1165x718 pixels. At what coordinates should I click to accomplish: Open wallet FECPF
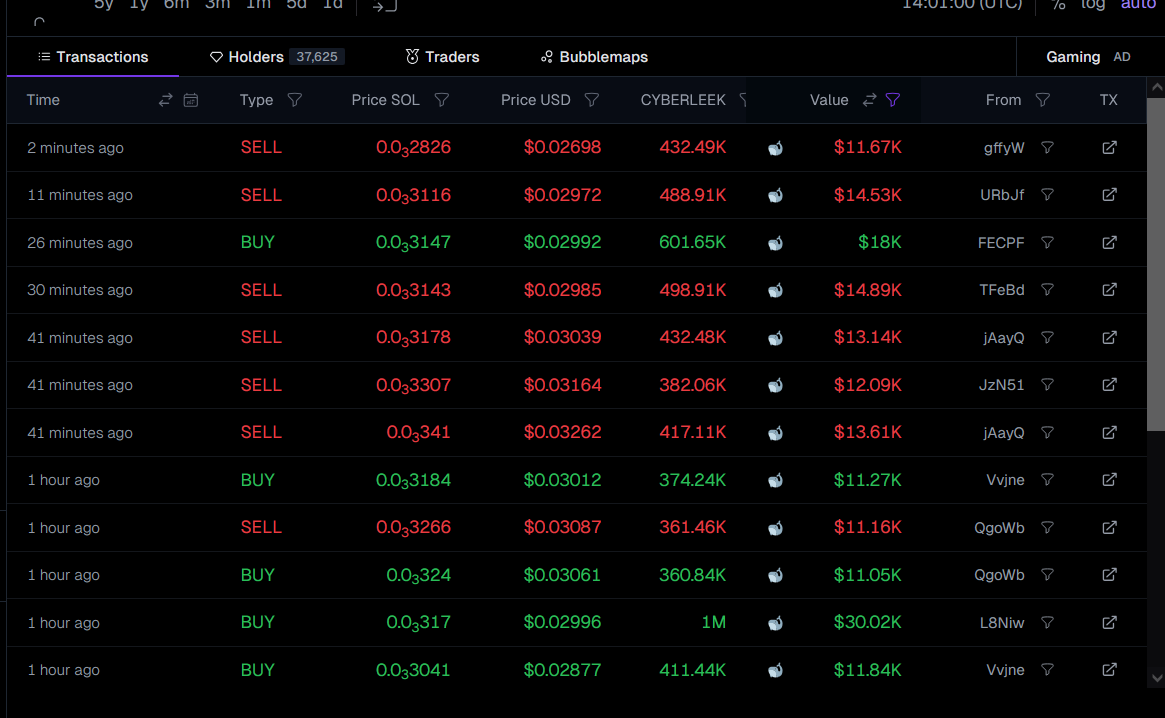1001,242
